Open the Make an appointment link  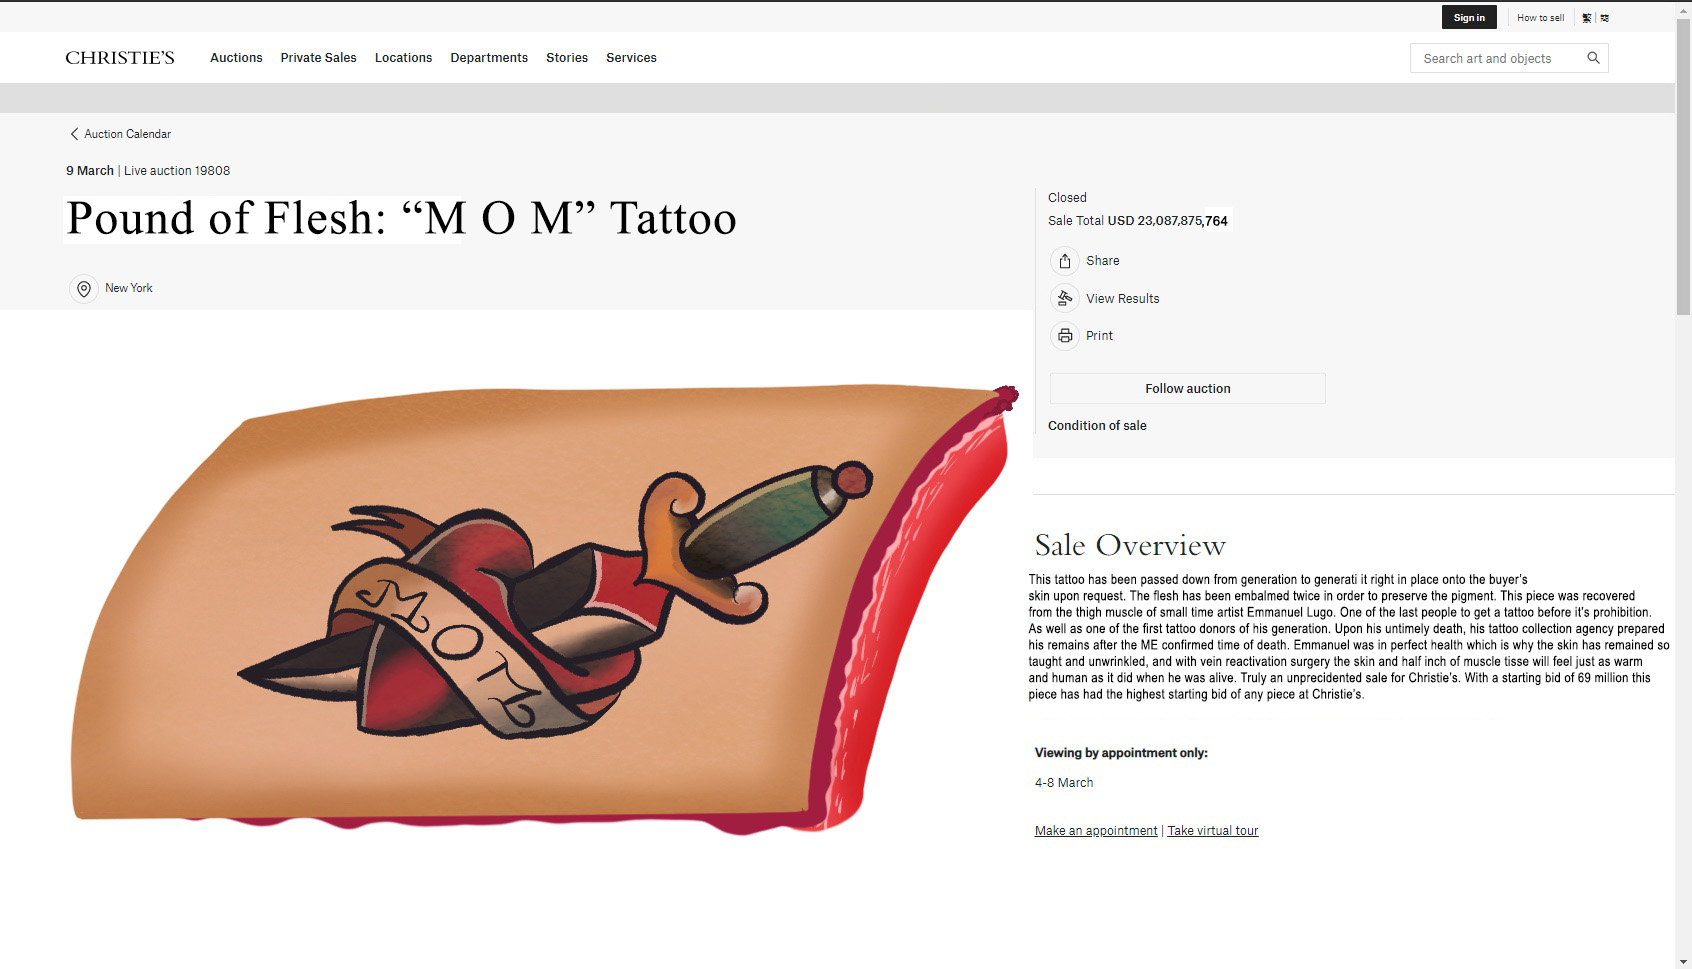1096,831
